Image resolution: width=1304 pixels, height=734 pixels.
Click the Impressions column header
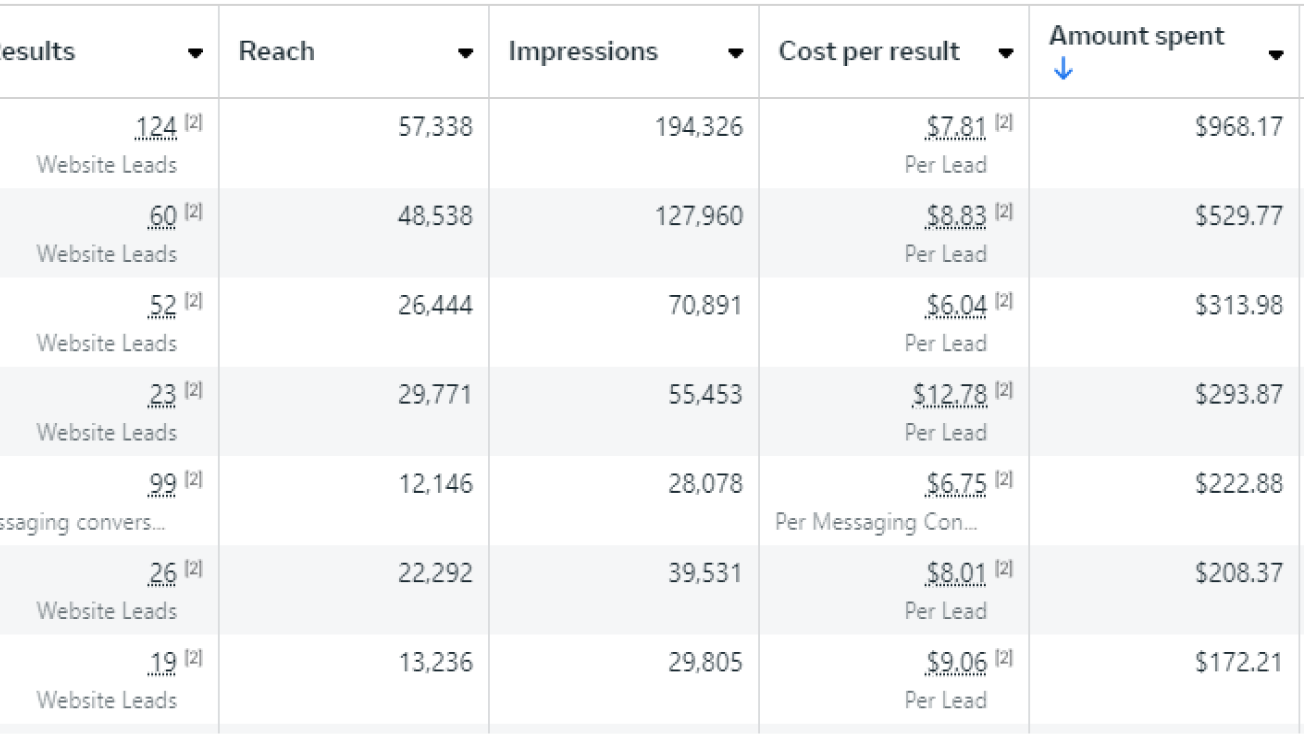coord(583,52)
